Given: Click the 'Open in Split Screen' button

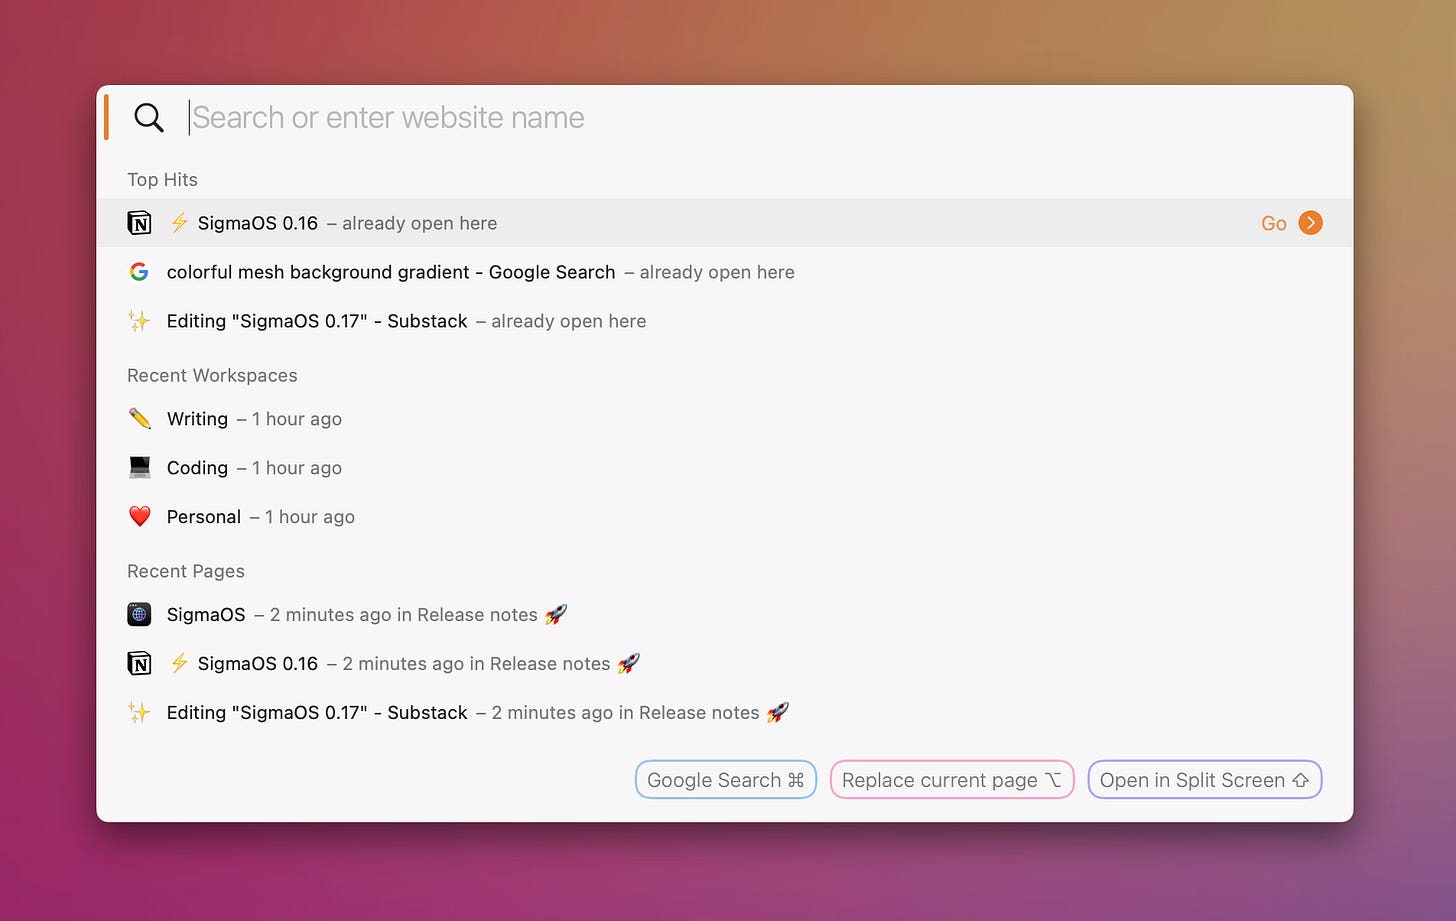Looking at the screenshot, I should click(x=1205, y=780).
